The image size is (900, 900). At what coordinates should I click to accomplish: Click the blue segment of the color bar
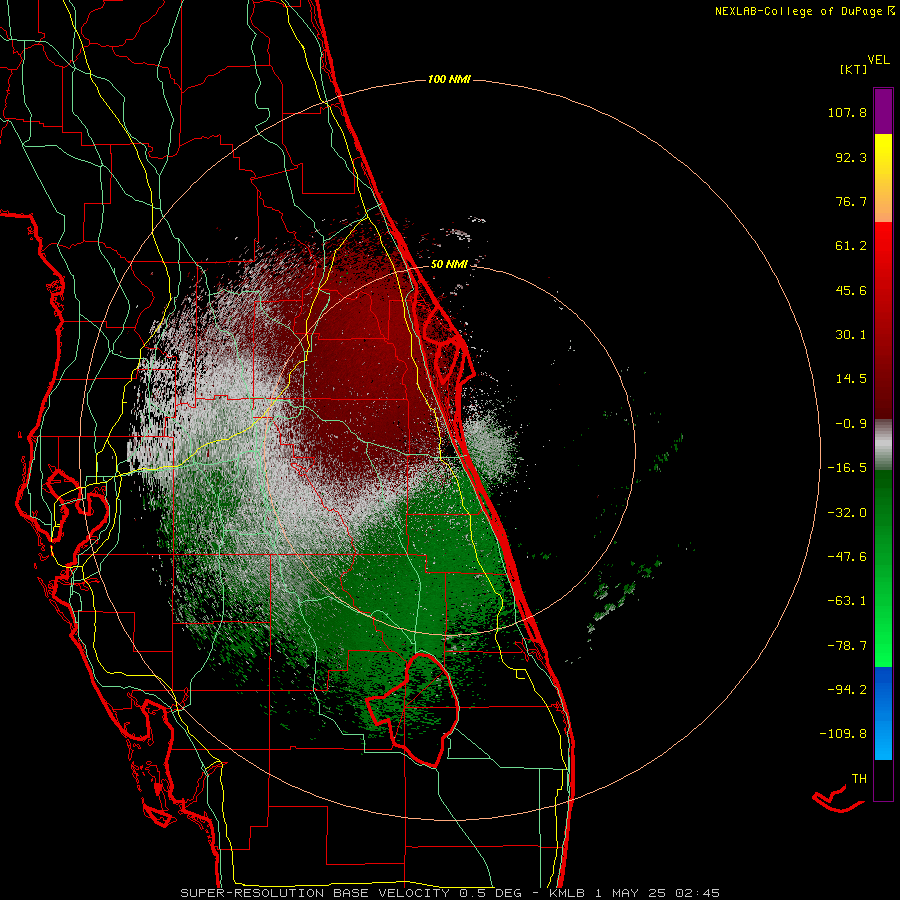pyautogui.click(x=883, y=713)
